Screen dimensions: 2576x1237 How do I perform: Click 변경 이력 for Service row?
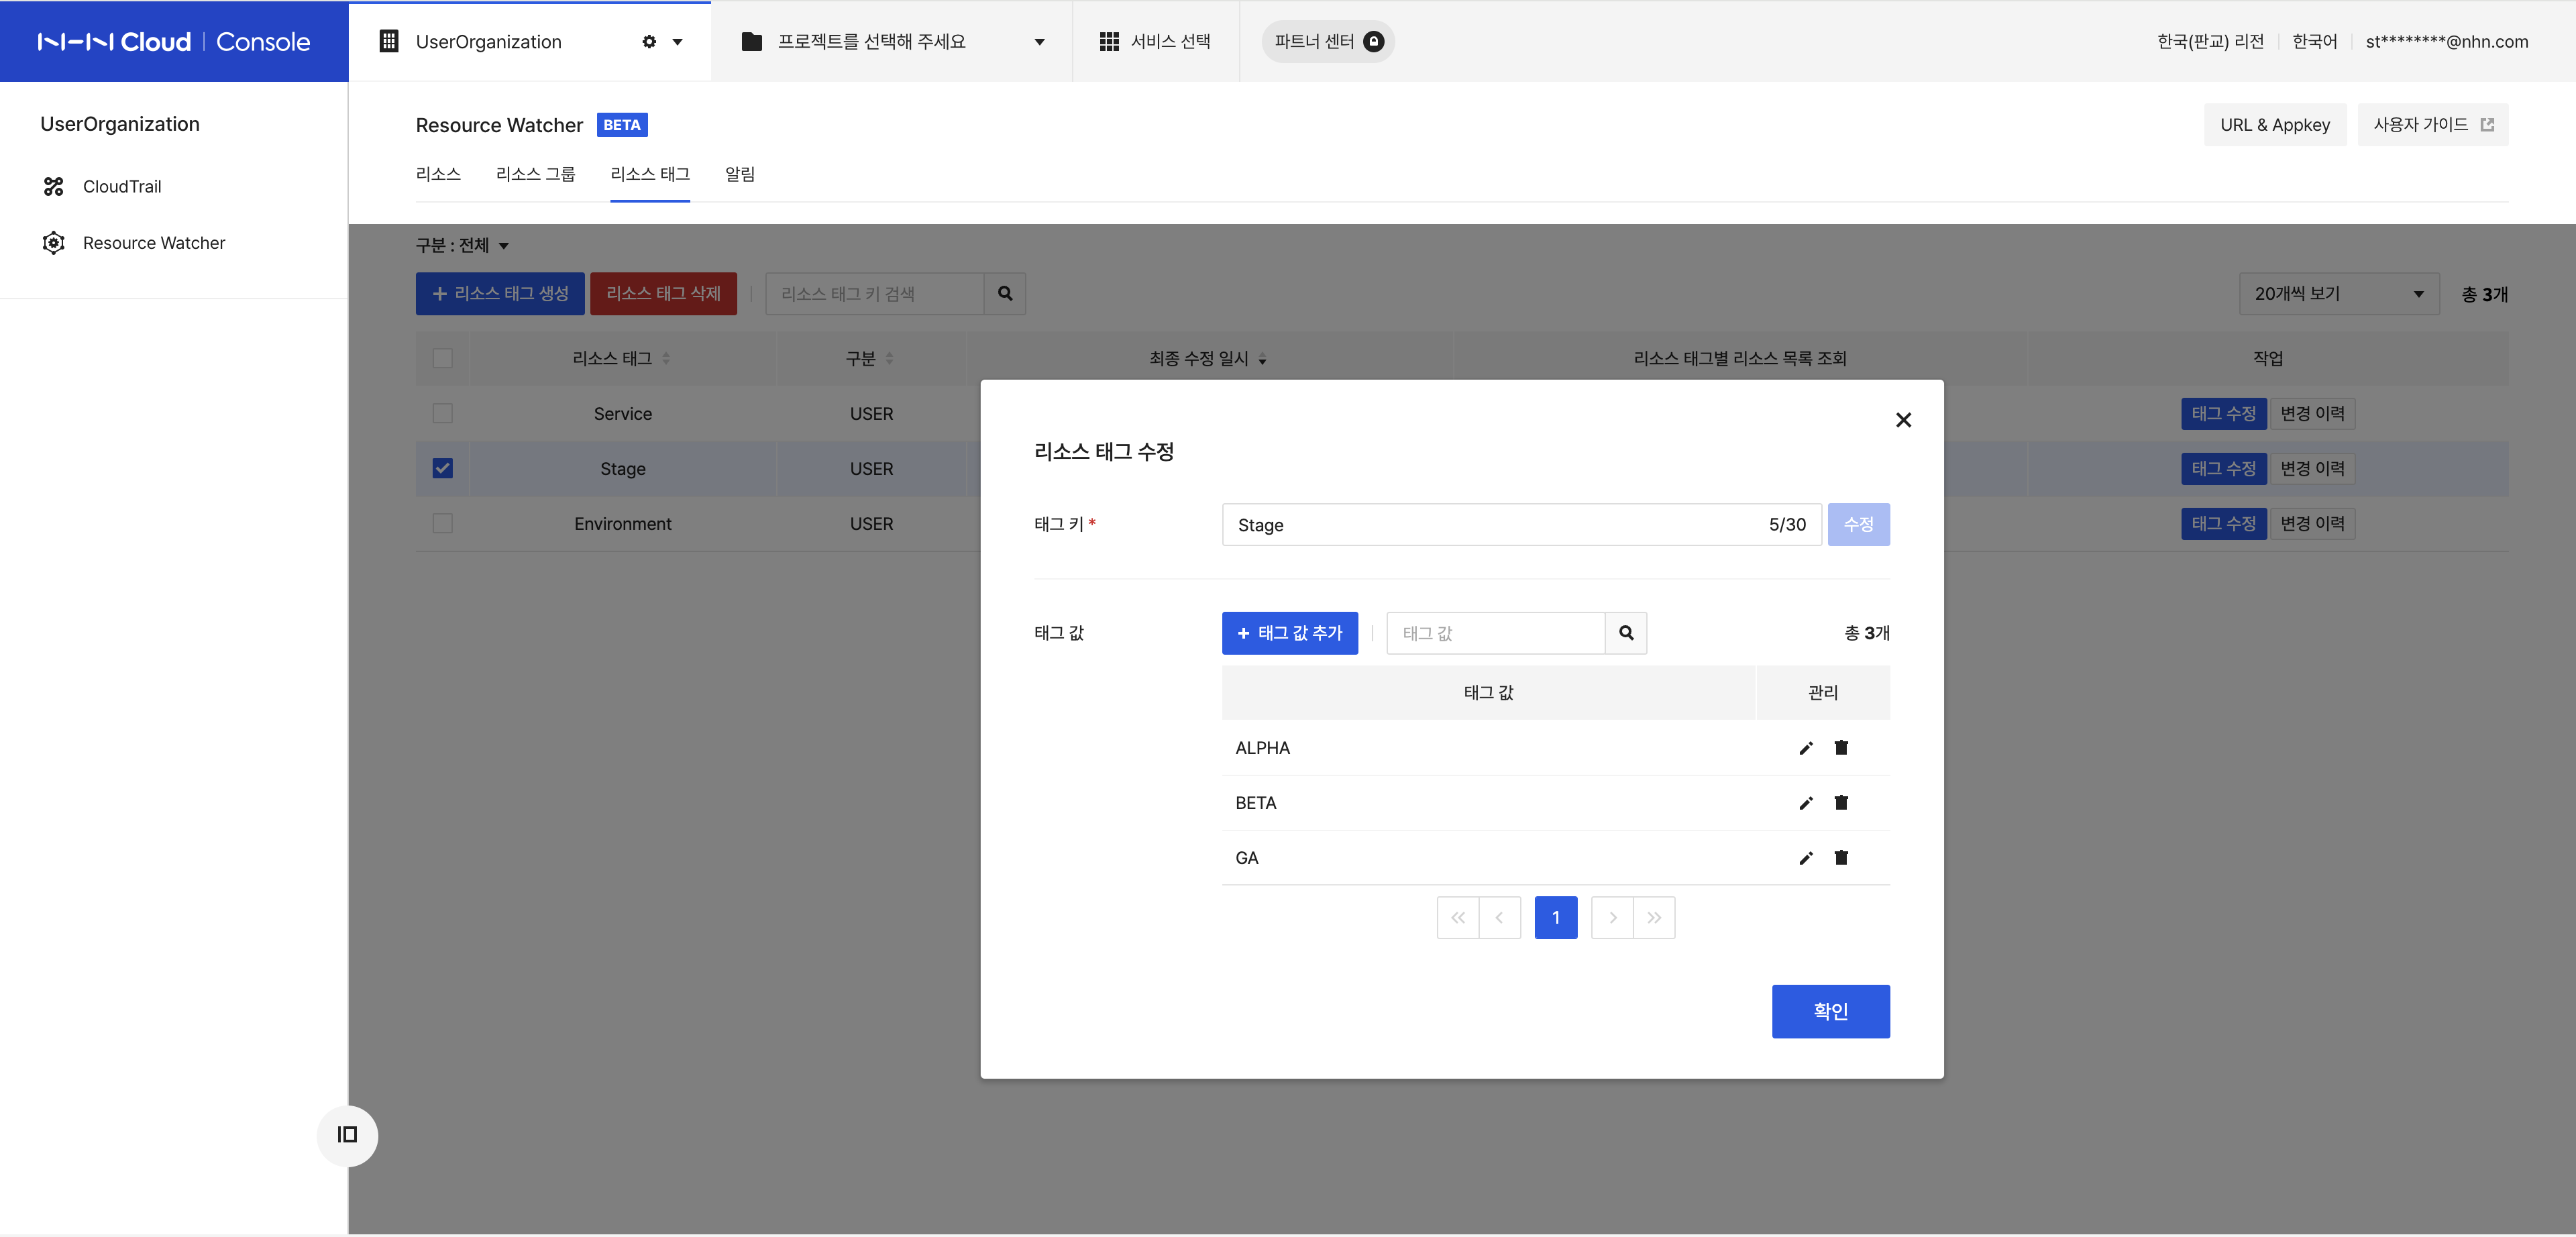[2312, 414]
